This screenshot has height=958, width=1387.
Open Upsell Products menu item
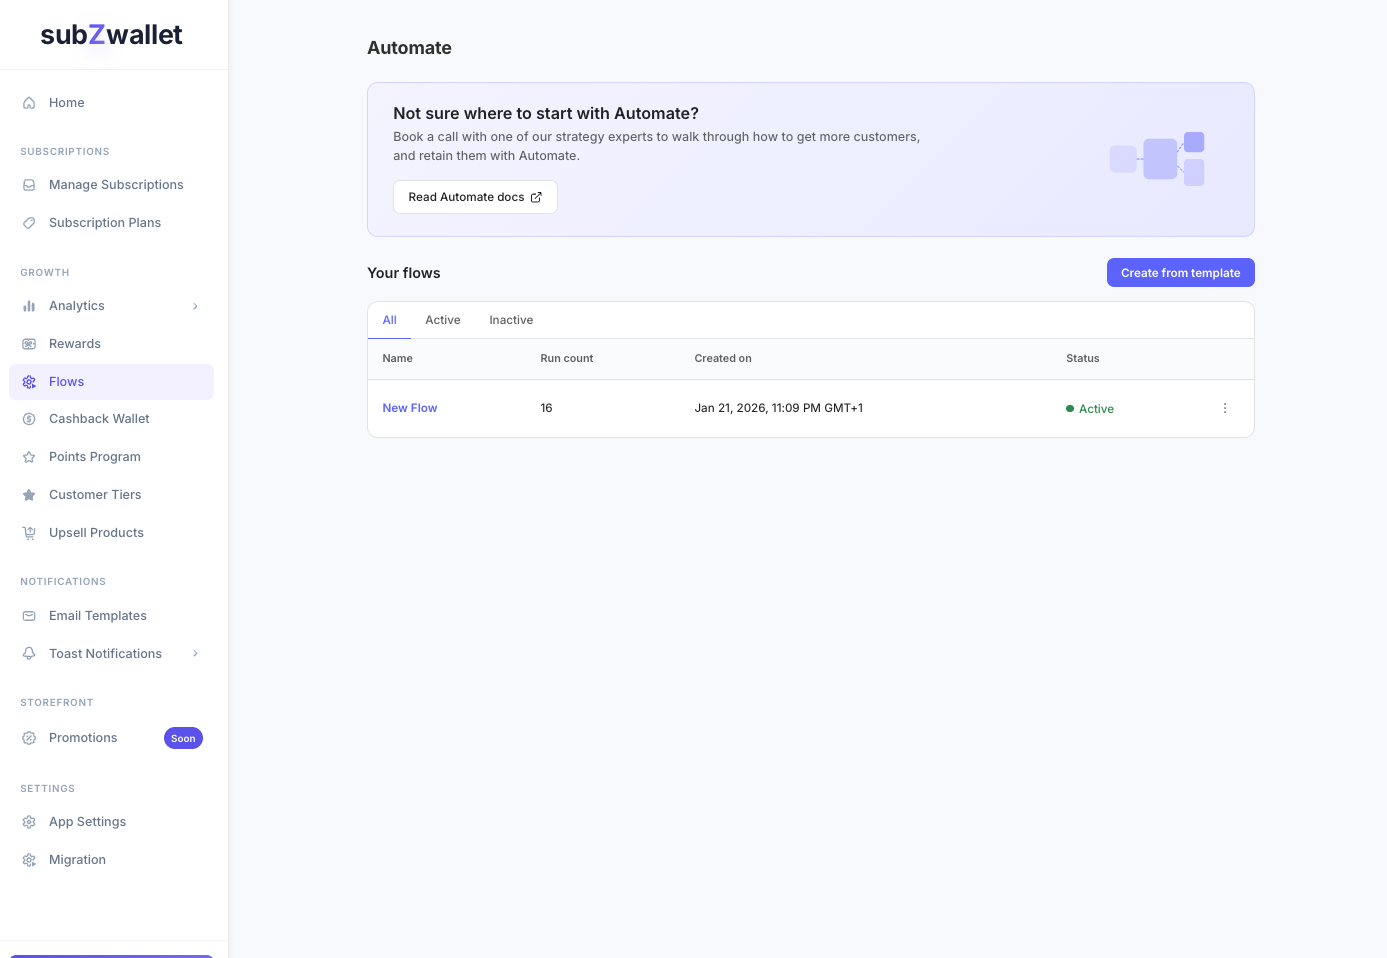[x=111, y=533]
